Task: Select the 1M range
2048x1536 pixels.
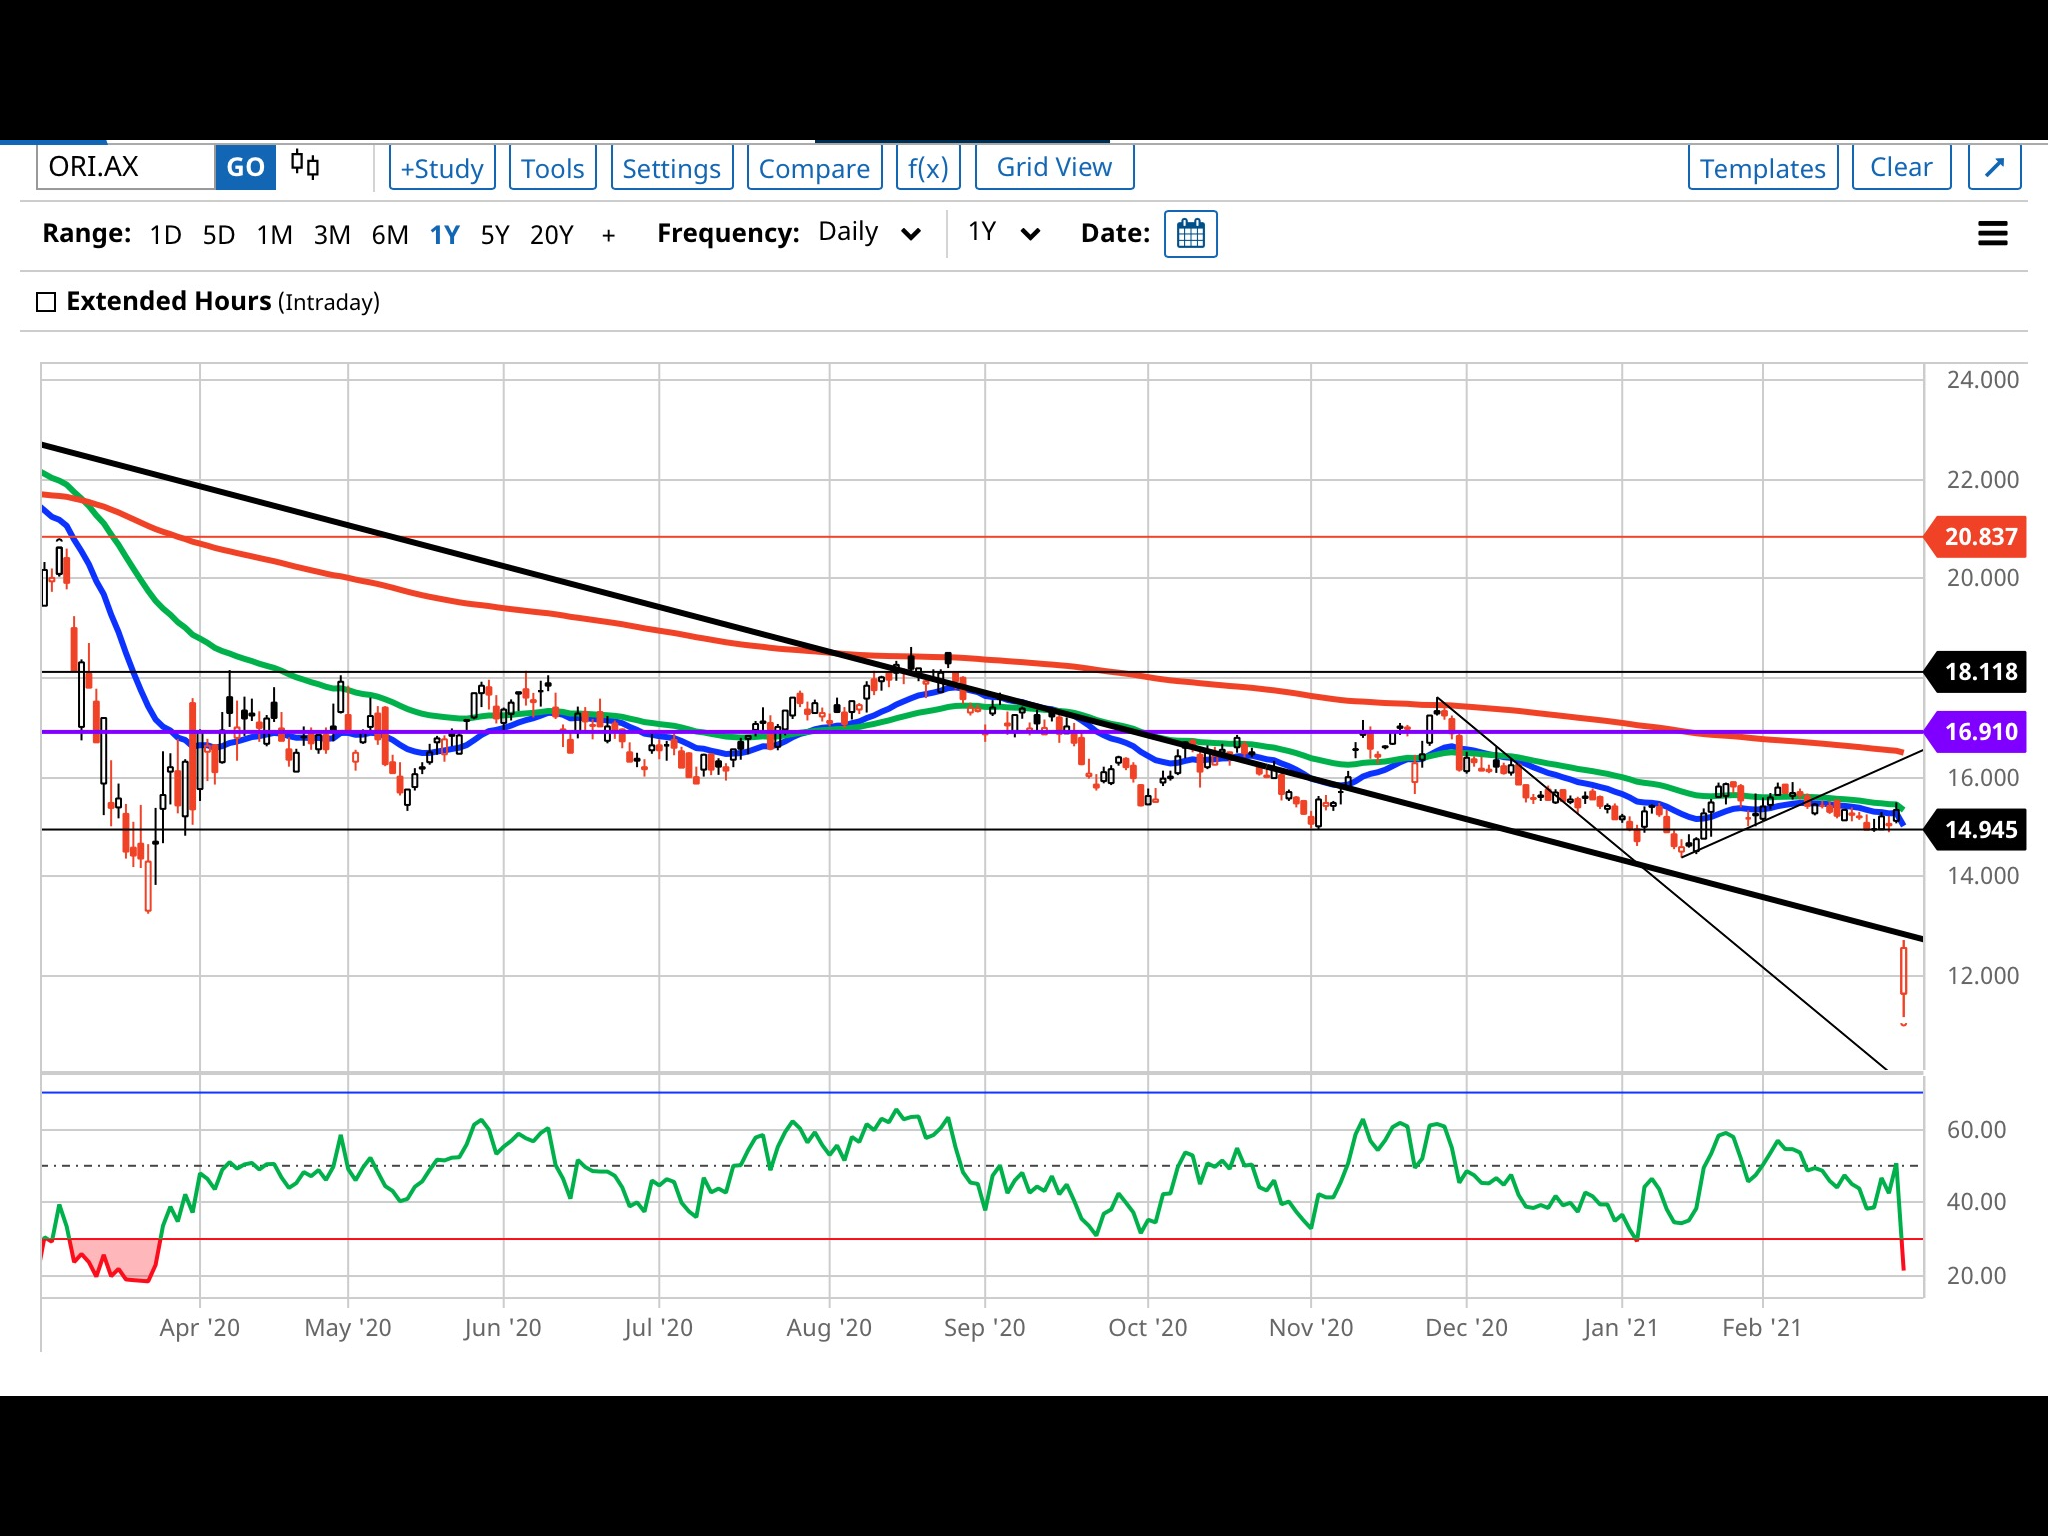Action: point(274,235)
